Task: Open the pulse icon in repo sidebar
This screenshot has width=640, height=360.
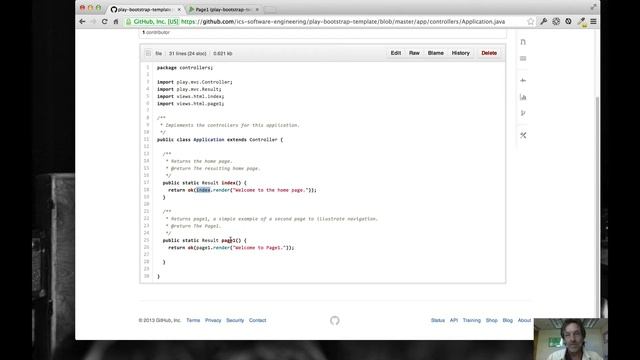Action: point(523,80)
